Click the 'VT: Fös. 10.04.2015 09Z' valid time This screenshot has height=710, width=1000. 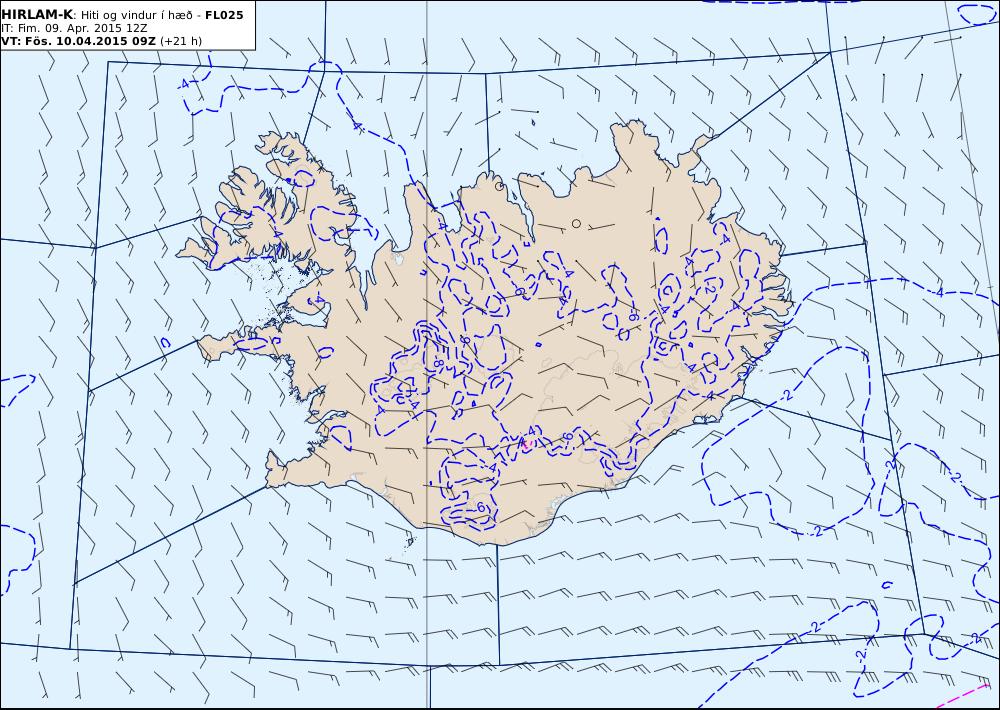[78, 41]
